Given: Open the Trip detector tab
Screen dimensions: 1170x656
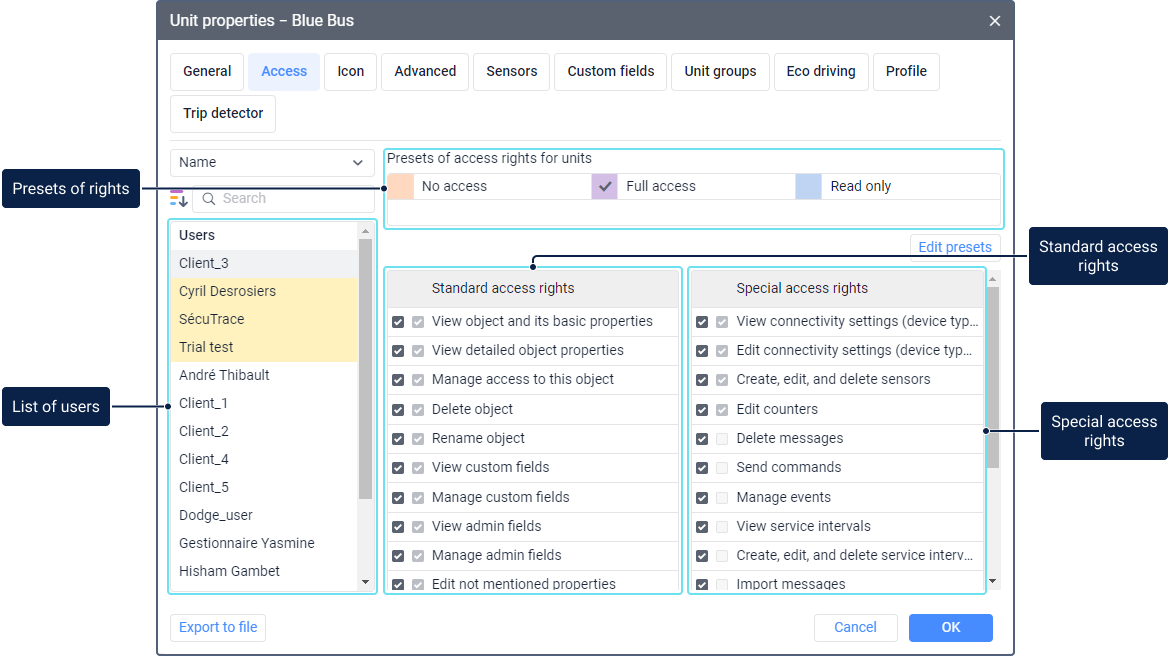Looking at the screenshot, I should pos(223,114).
